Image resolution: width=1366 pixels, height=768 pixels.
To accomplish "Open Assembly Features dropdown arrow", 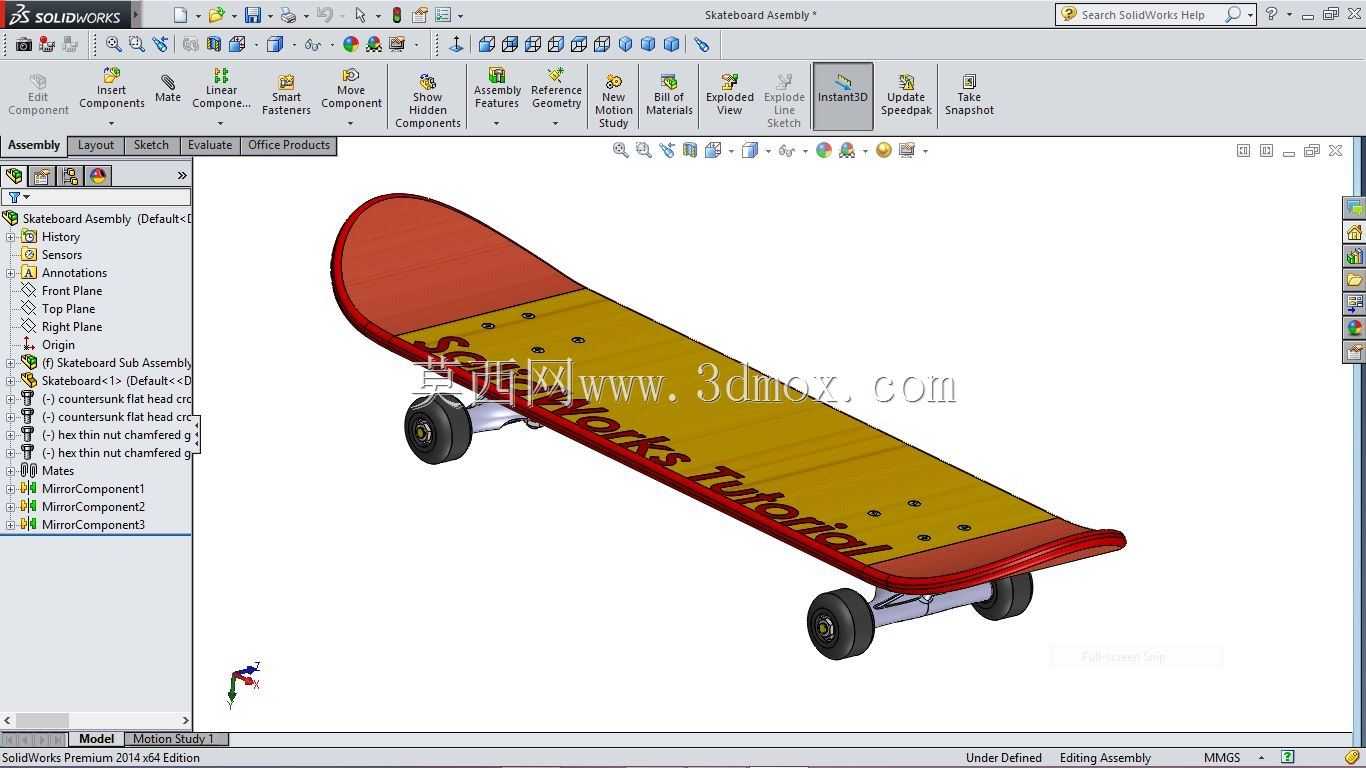I will click(x=497, y=123).
